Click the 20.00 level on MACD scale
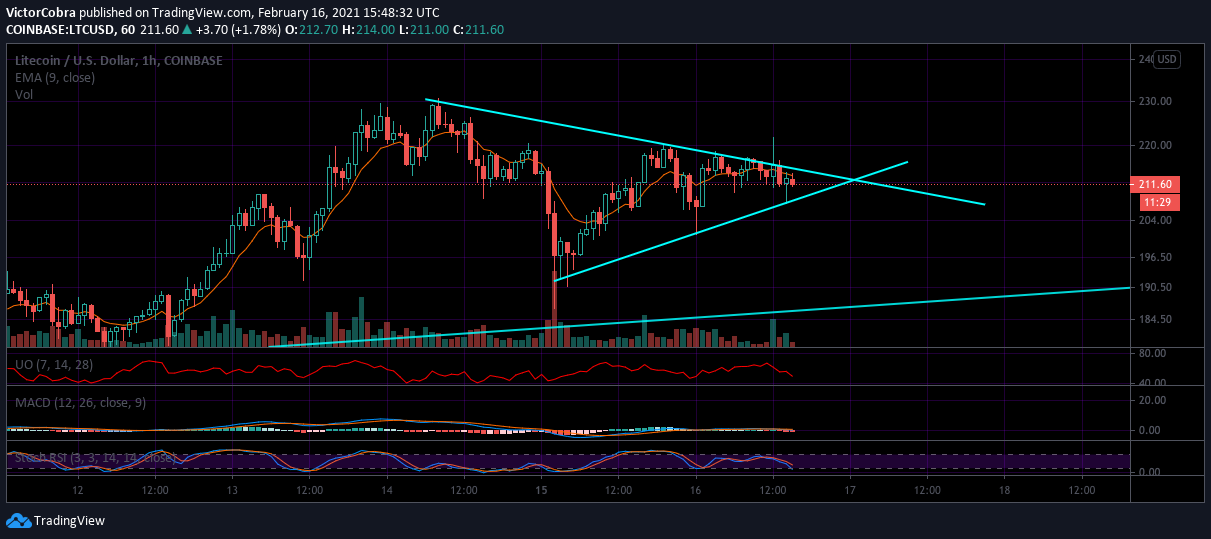The width and height of the screenshot is (1211, 539). (1152, 401)
